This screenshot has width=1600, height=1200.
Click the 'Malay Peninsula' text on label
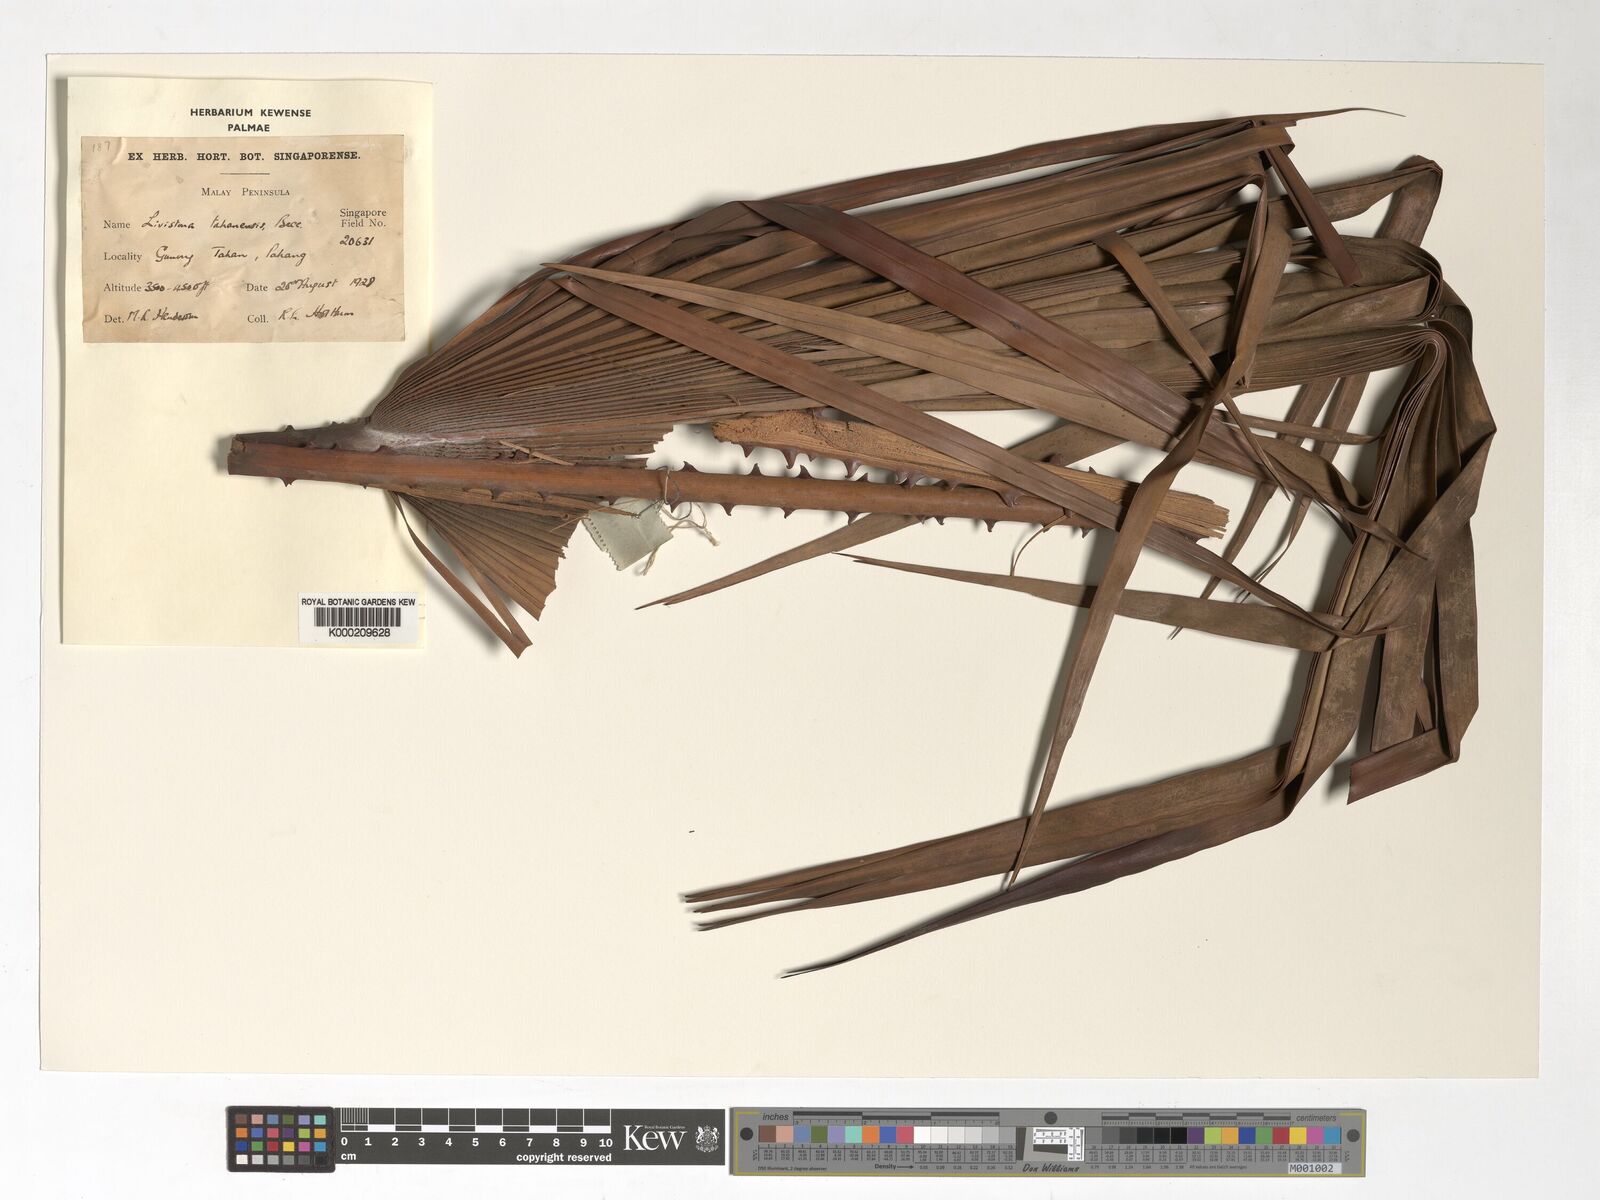(x=245, y=192)
